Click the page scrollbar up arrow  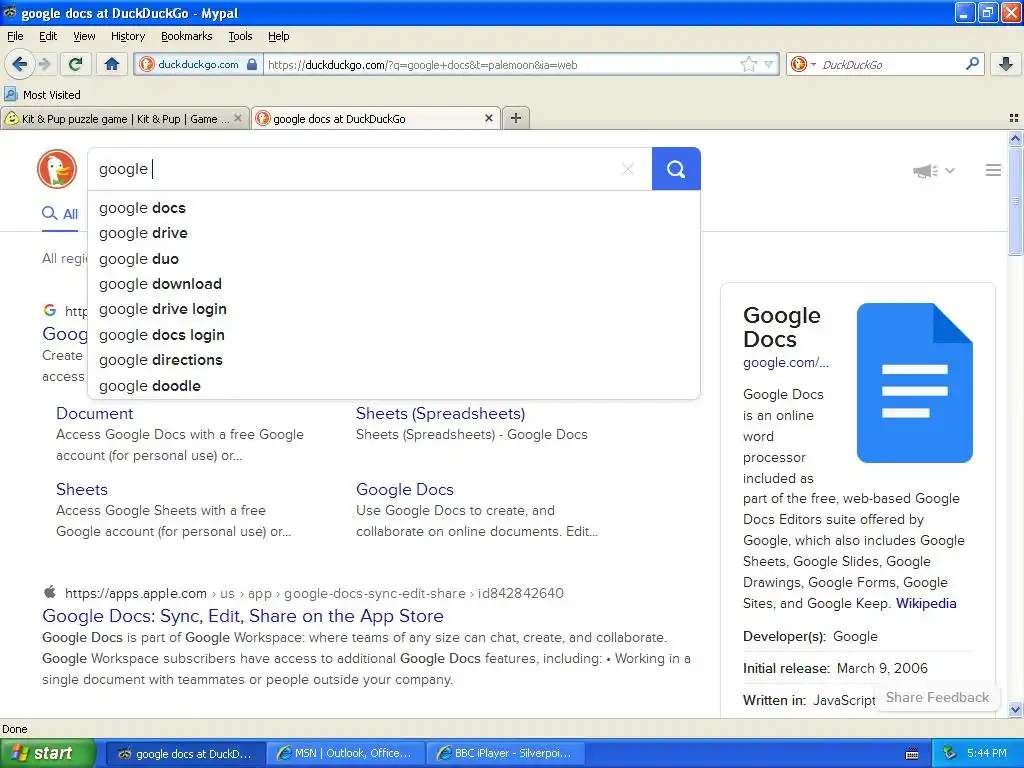point(1015,138)
